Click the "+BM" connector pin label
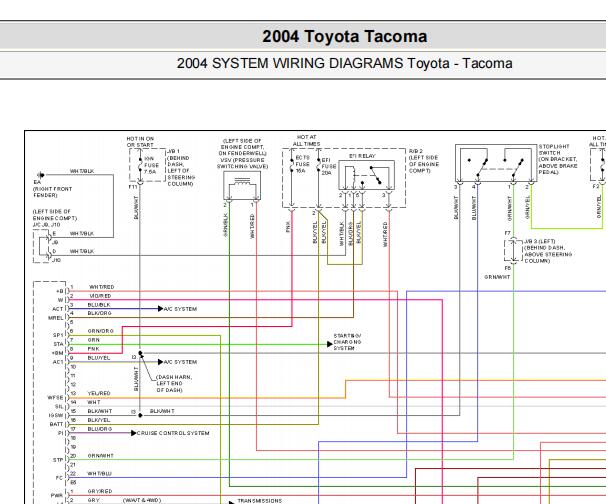The width and height of the screenshot is (606, 504). pos(58,353)
